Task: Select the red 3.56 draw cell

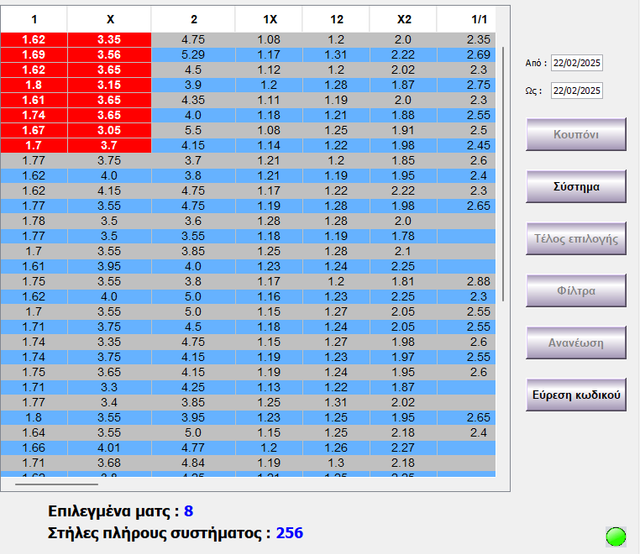Action: [109, 55]
